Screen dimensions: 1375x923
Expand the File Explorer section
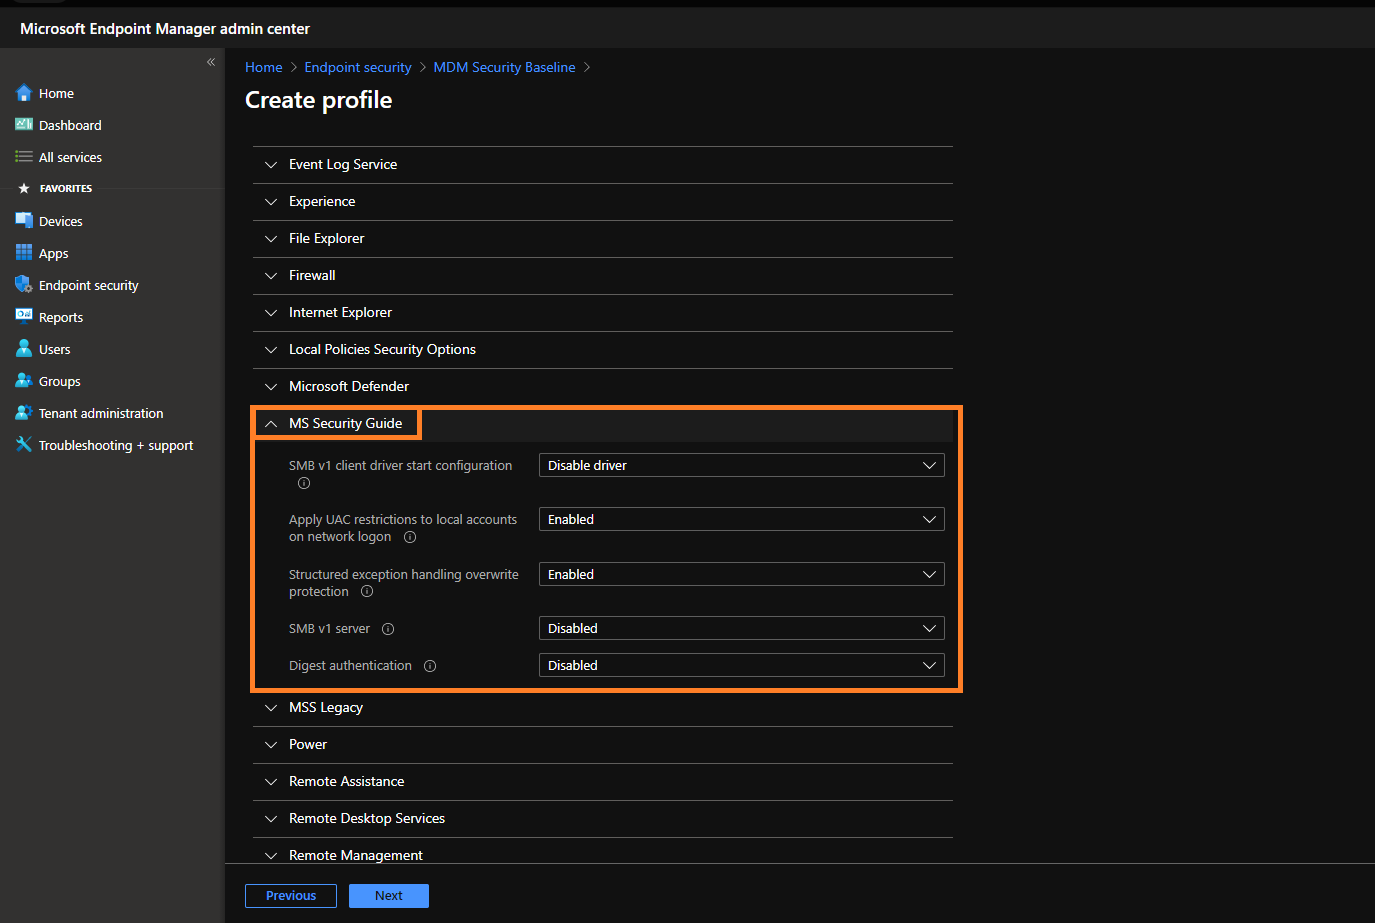[x=603, y=238]
